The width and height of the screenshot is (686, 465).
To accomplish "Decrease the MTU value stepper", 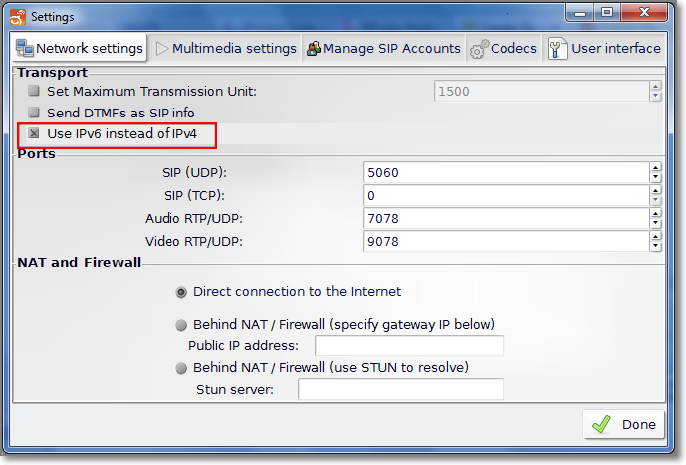I will tap(655, 96).
